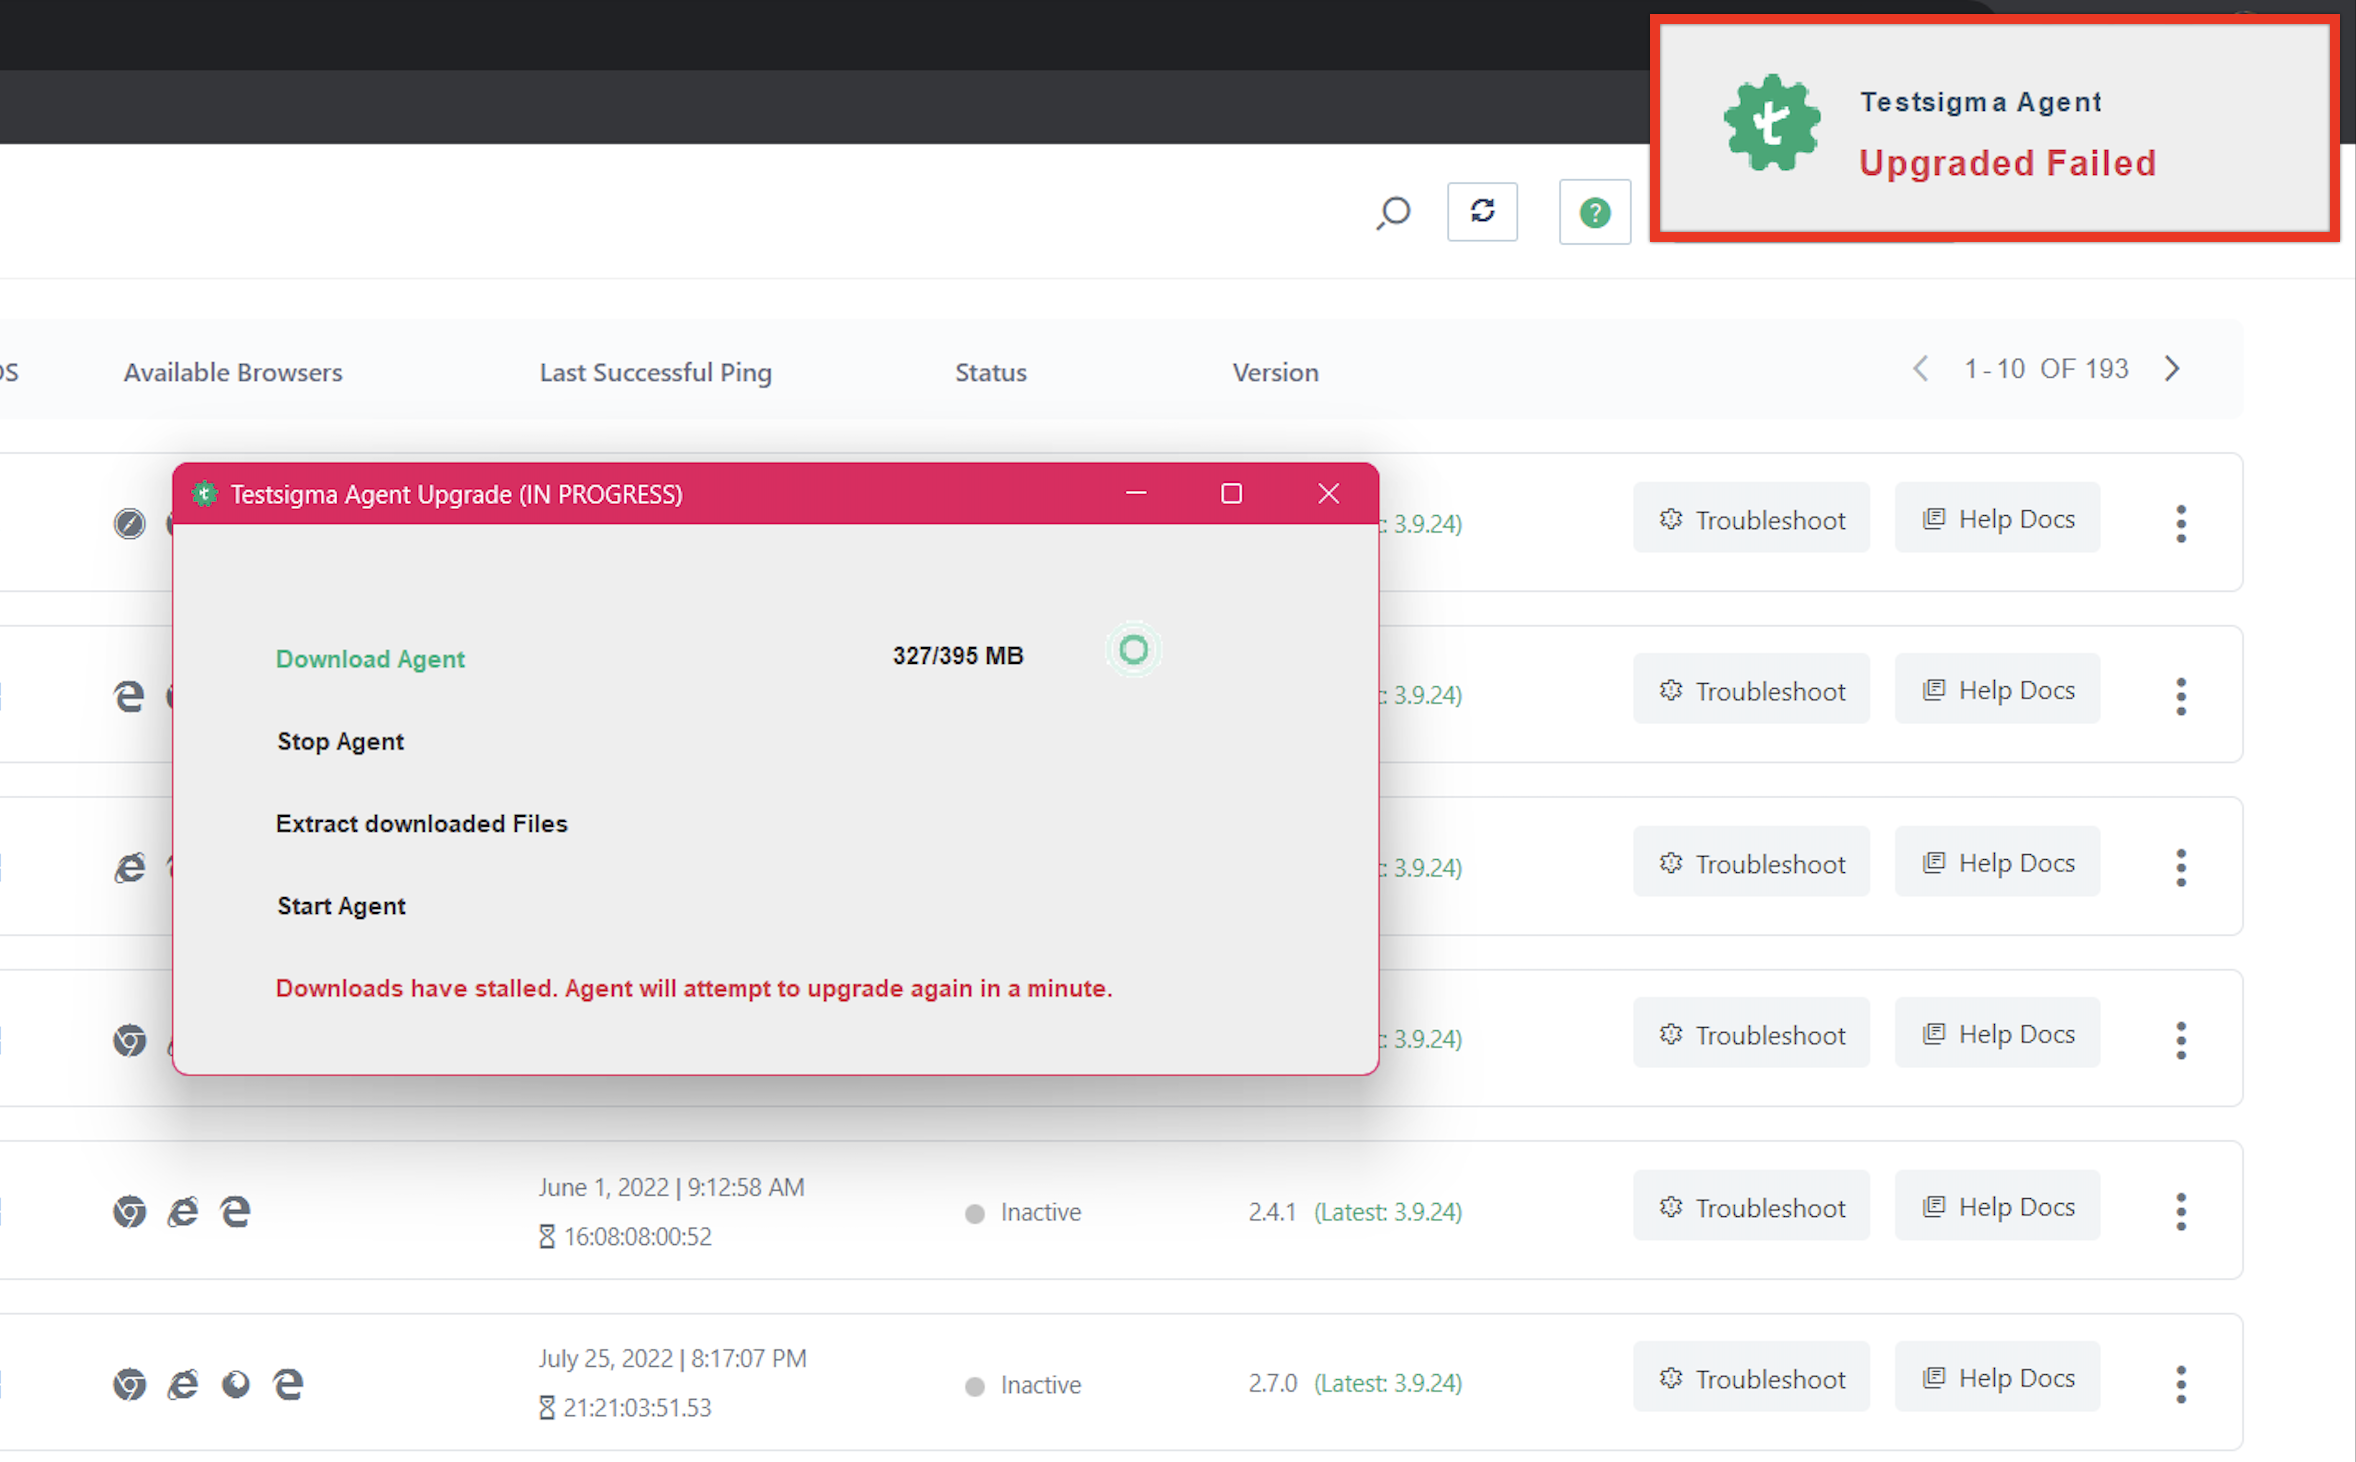The height and width of the screenshot is (1462, 2356).
Task: Open the kebab menu for the version 2.7.0 agent
Action: (2180, 1383)
